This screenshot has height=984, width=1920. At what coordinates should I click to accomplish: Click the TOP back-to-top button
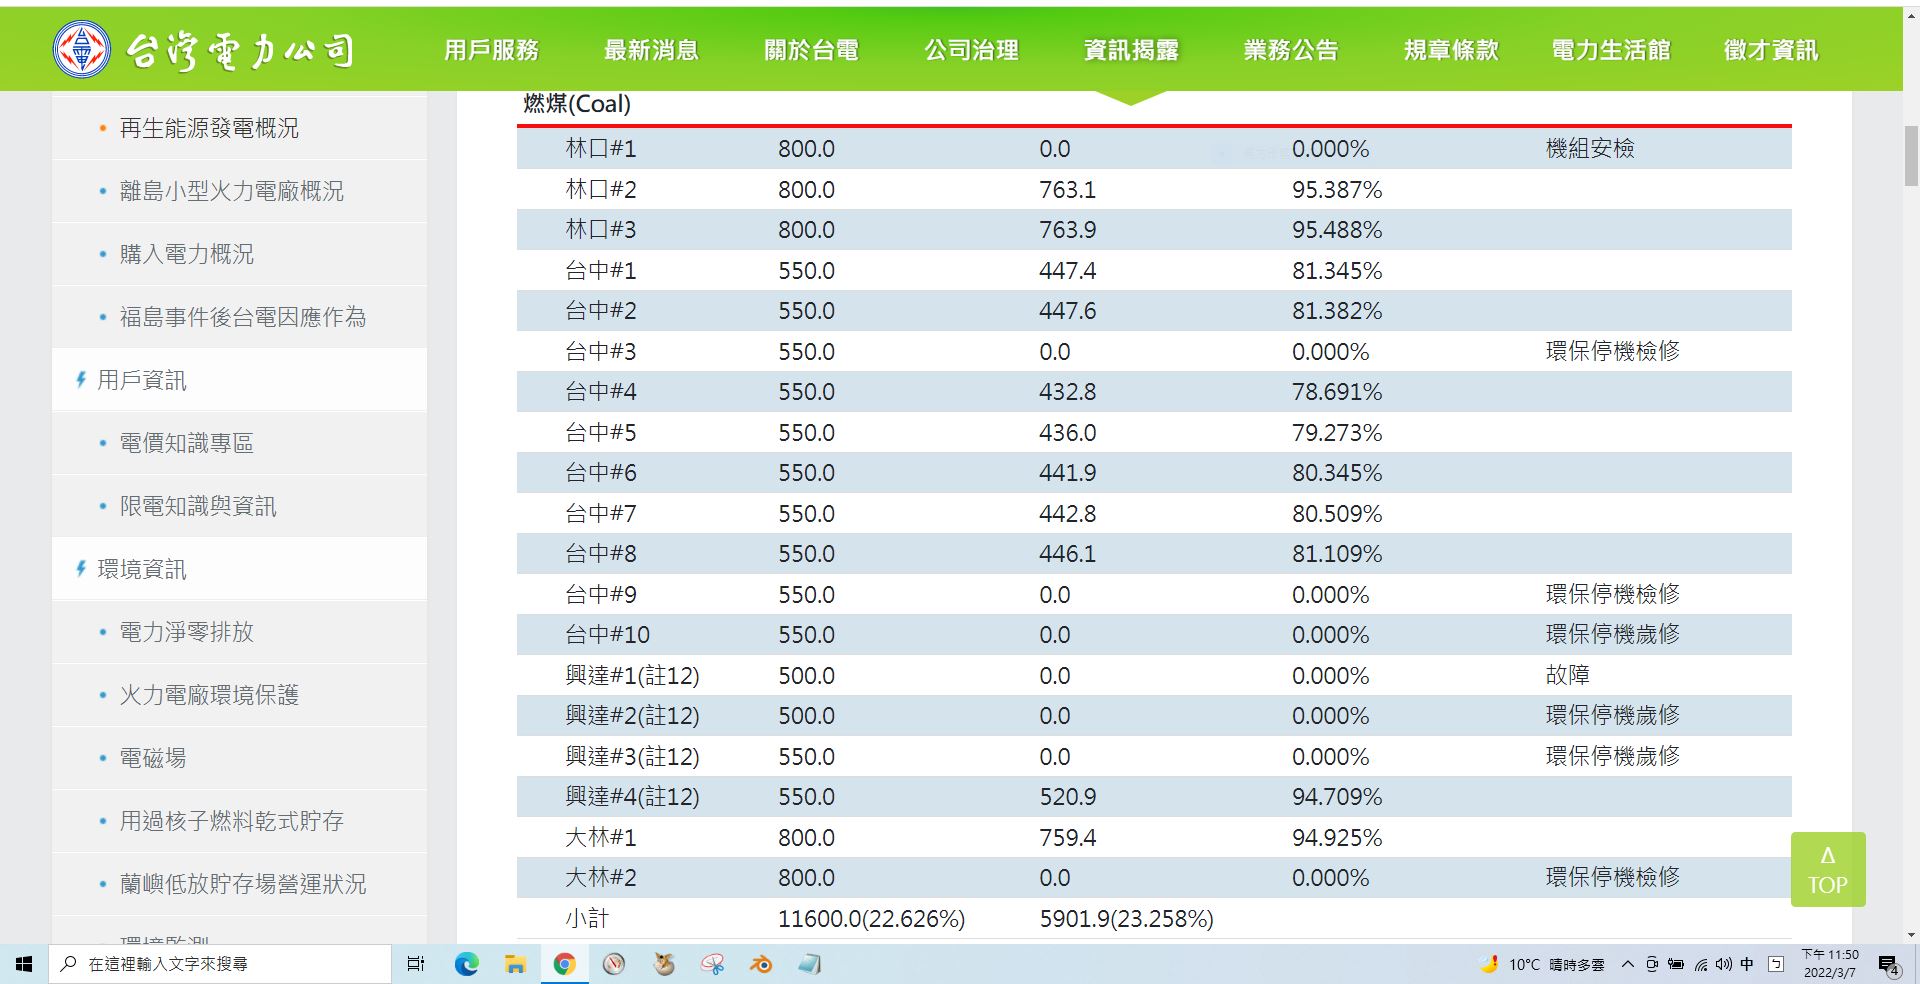pyautogui.click(x=1828, y=870)
